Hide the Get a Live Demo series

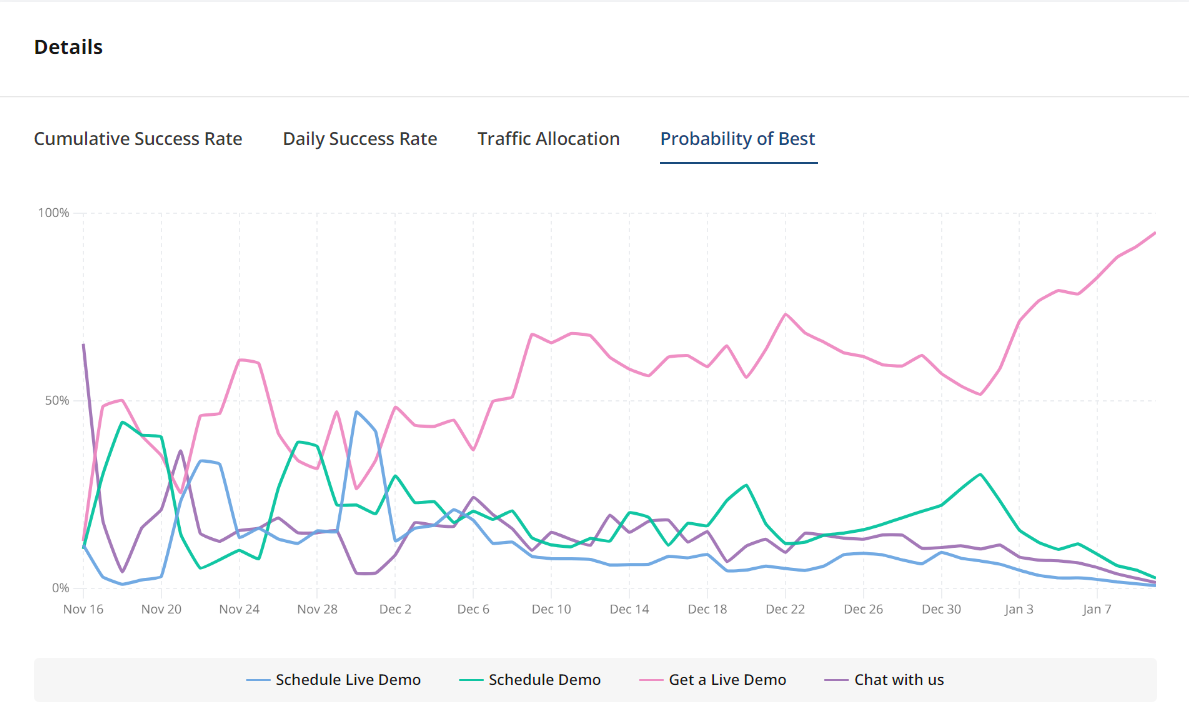point(713,679)
